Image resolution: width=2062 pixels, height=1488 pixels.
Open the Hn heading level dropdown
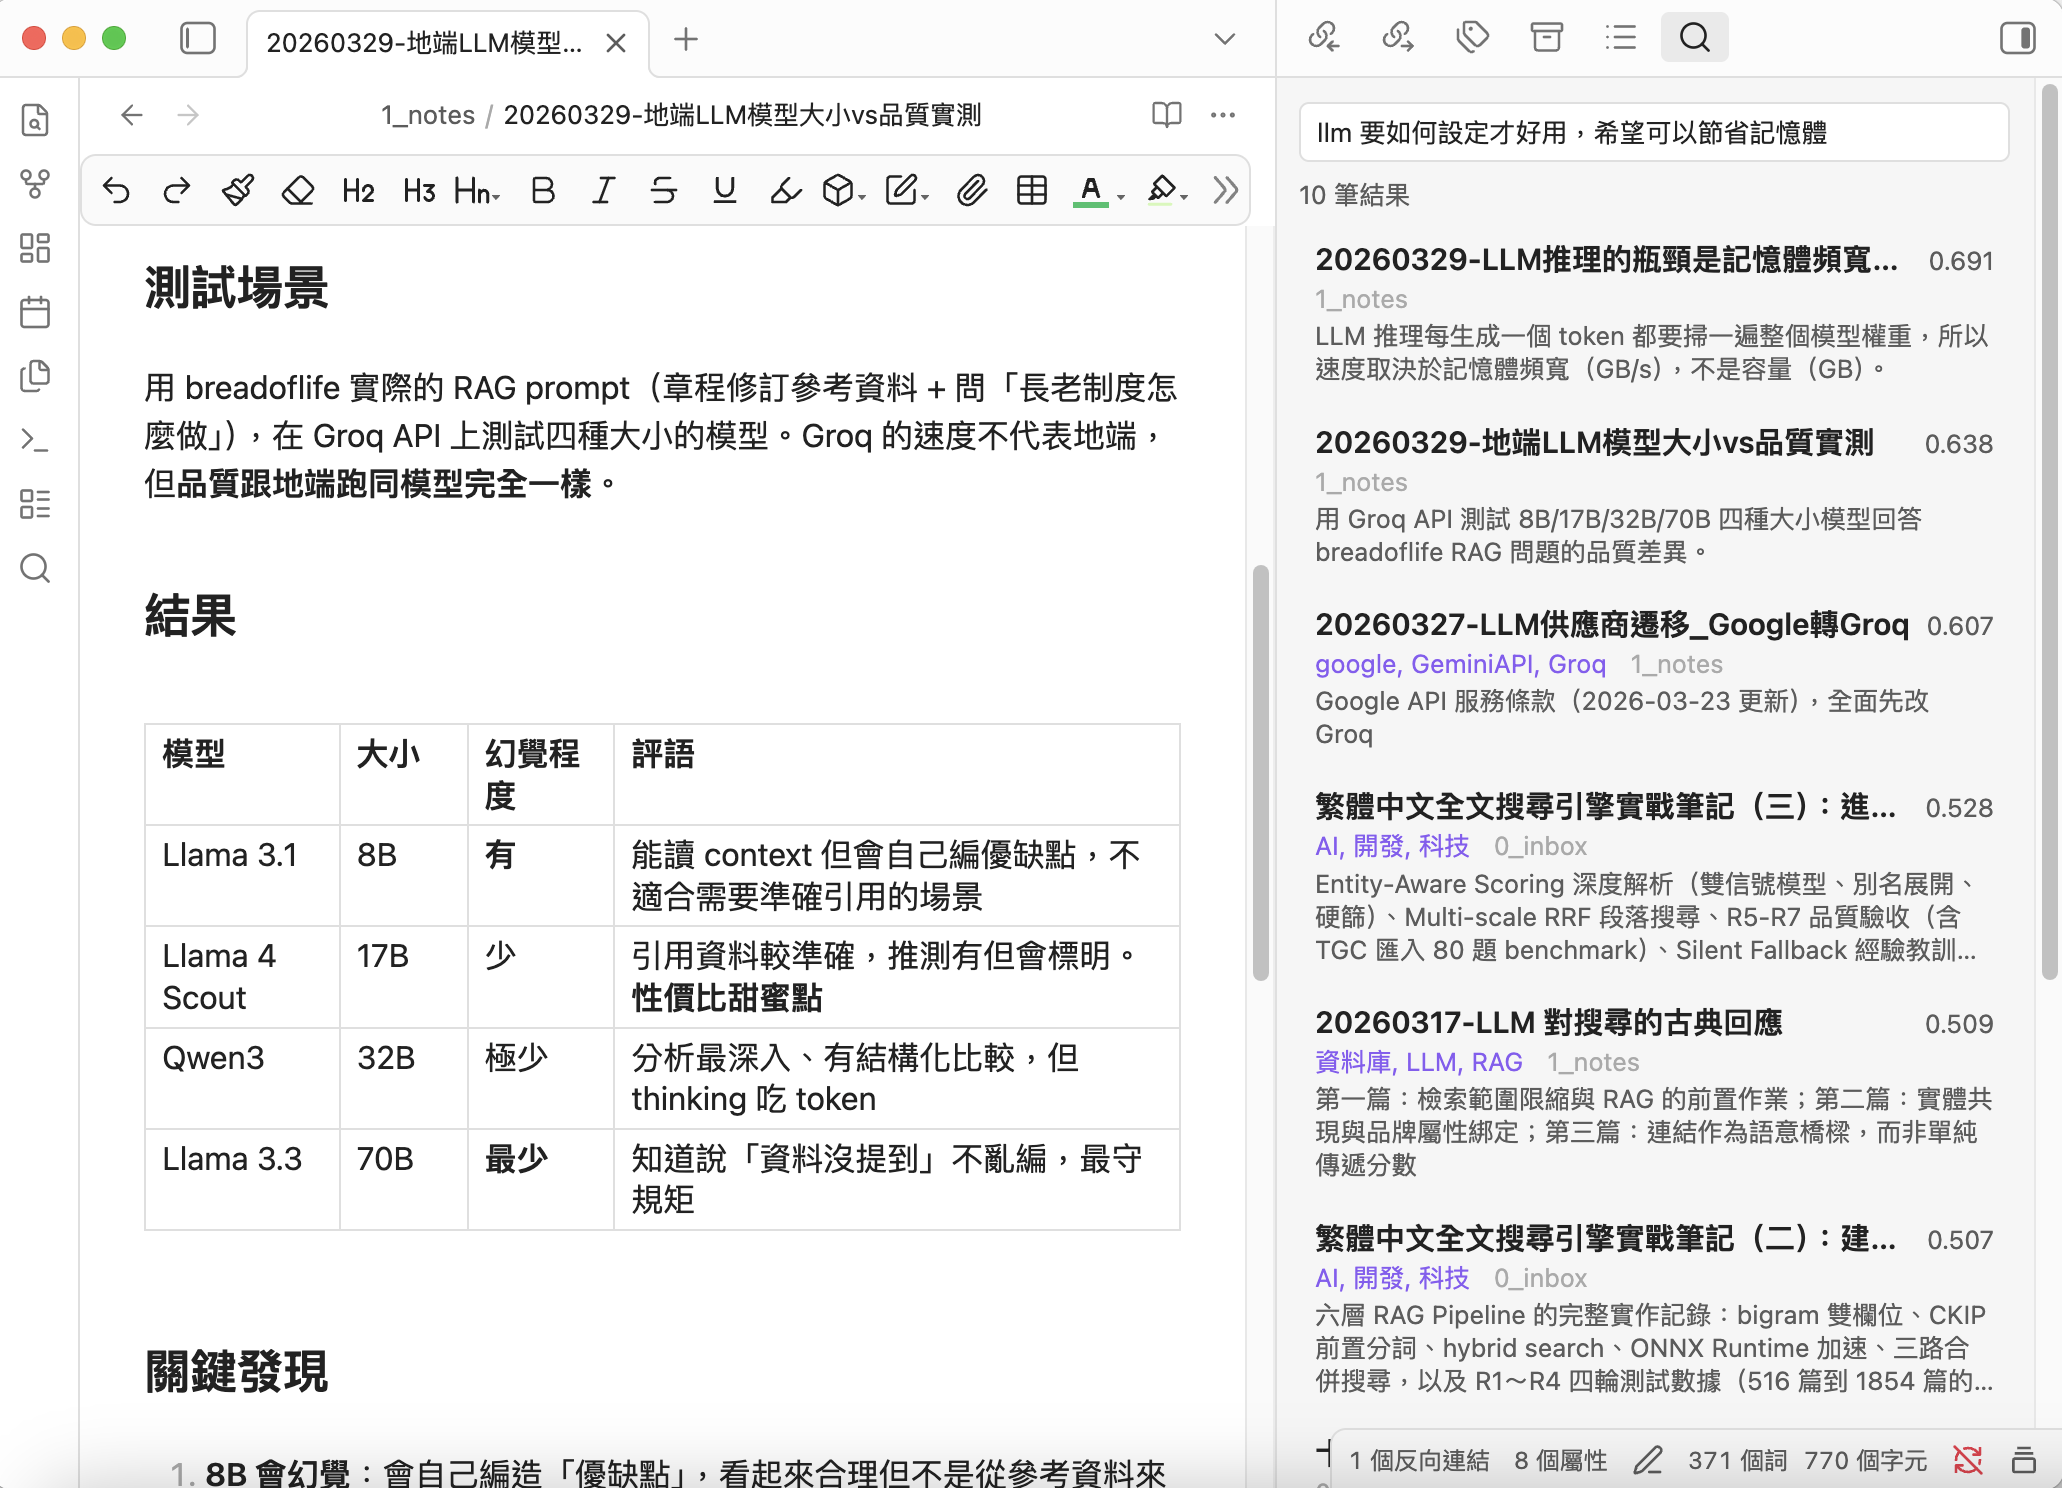pos(477,190)
